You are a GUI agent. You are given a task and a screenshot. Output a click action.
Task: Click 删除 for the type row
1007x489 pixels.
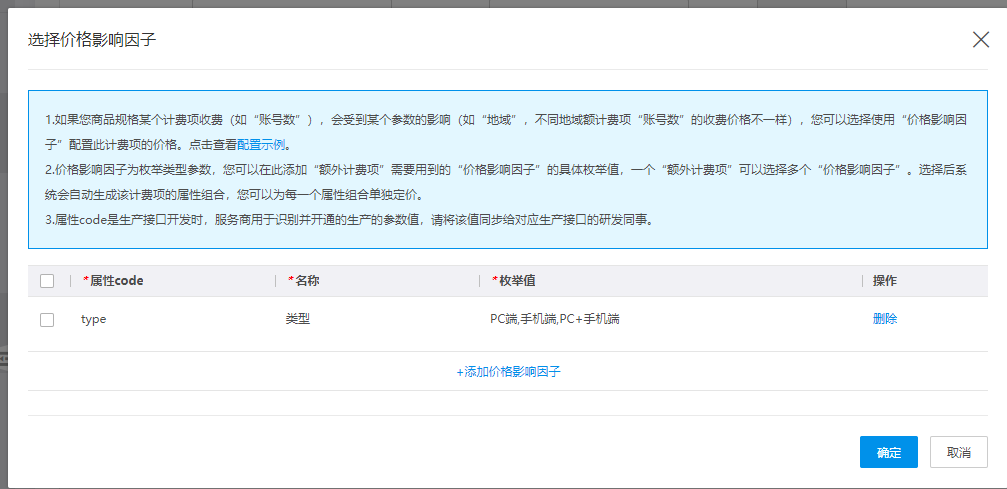885,319
